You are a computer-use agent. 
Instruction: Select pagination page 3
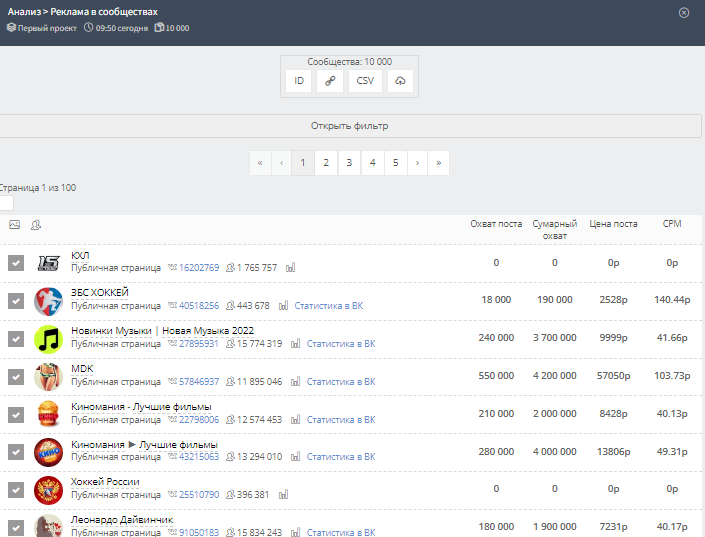(x=349, y=163)
